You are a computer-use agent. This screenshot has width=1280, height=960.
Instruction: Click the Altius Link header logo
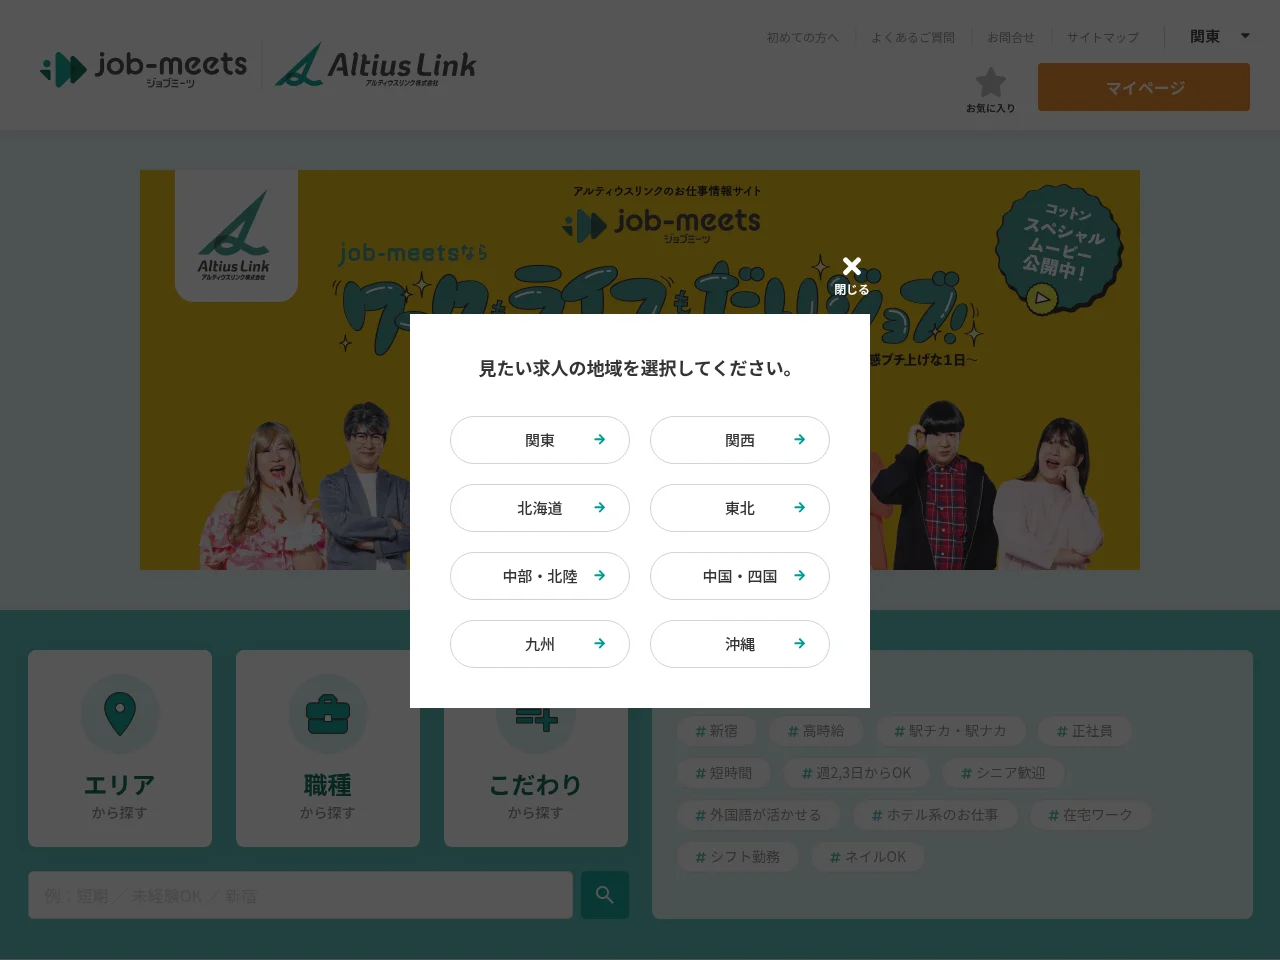pos(376,65)
